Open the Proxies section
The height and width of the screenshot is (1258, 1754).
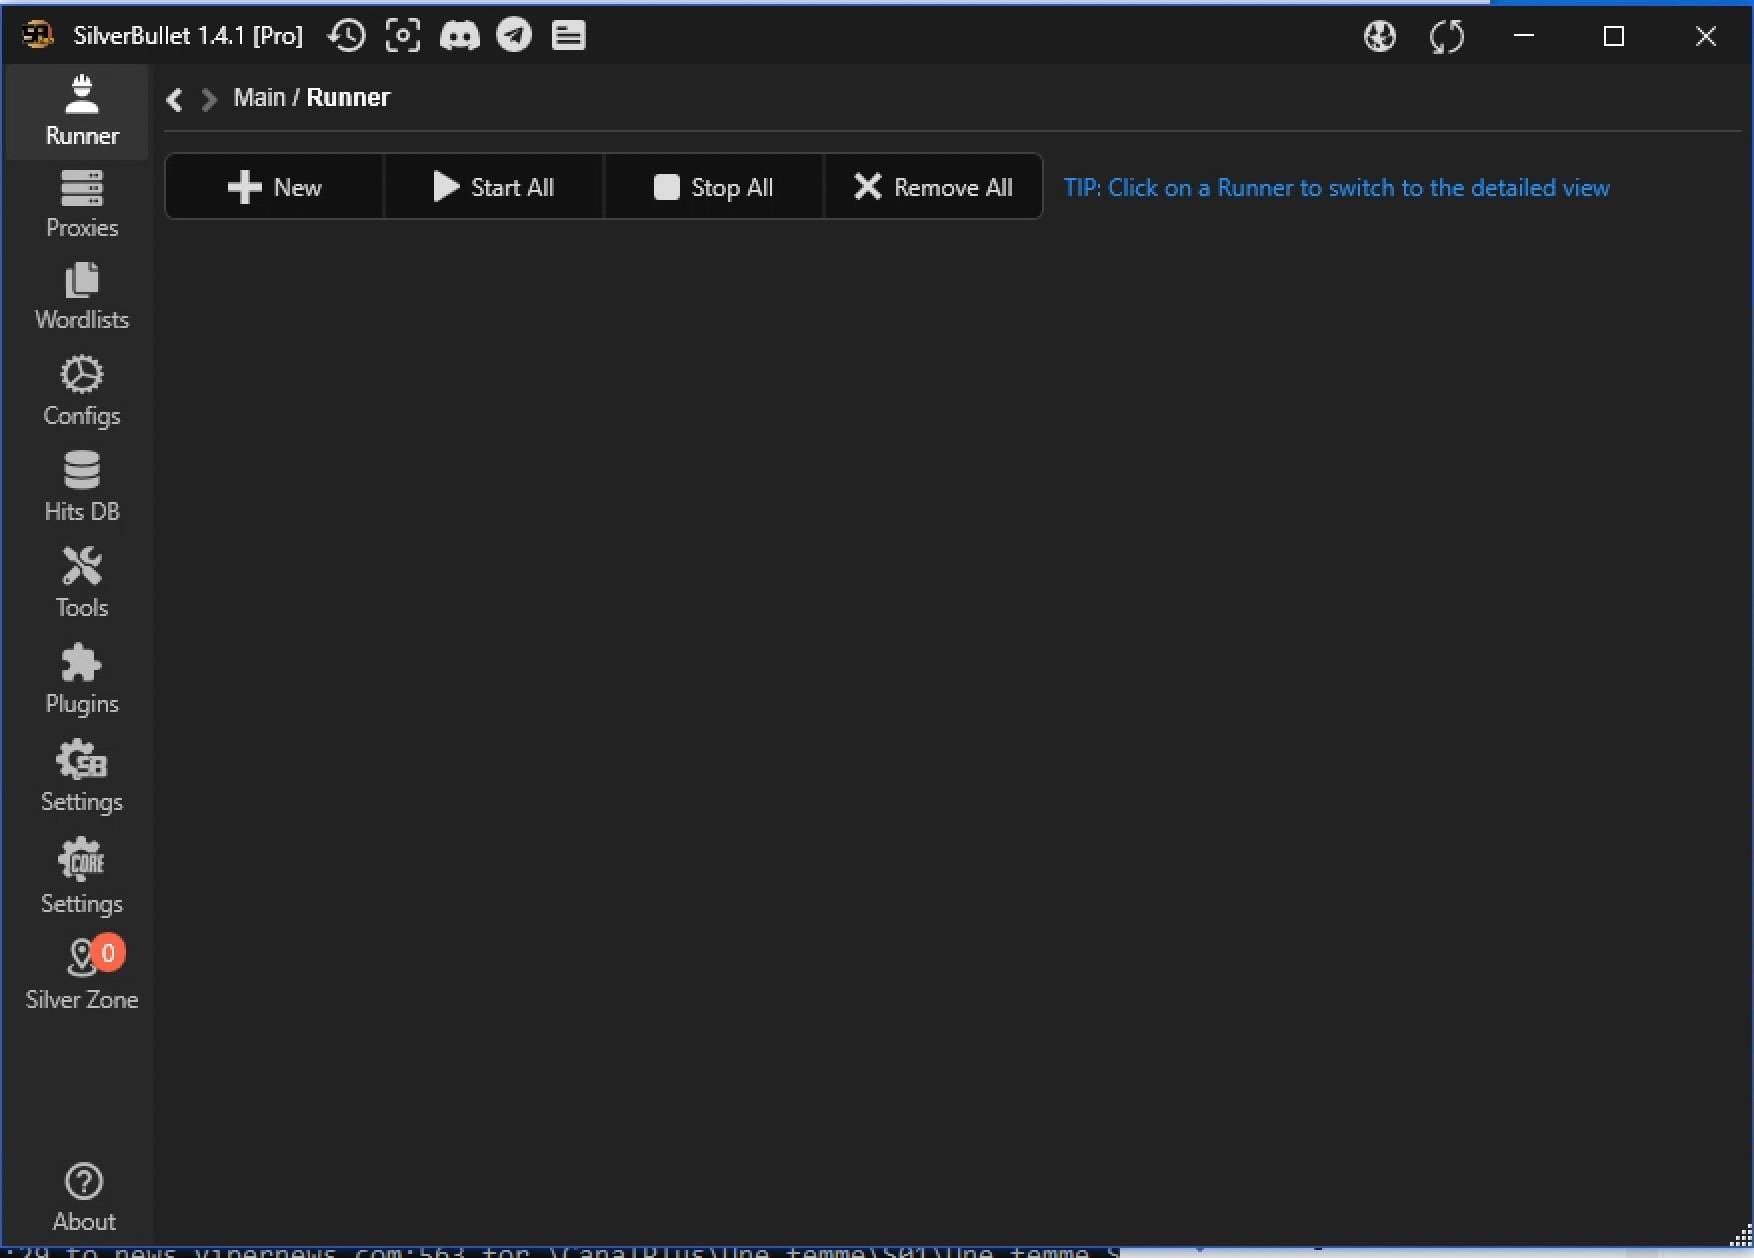(x=82, y=205)
